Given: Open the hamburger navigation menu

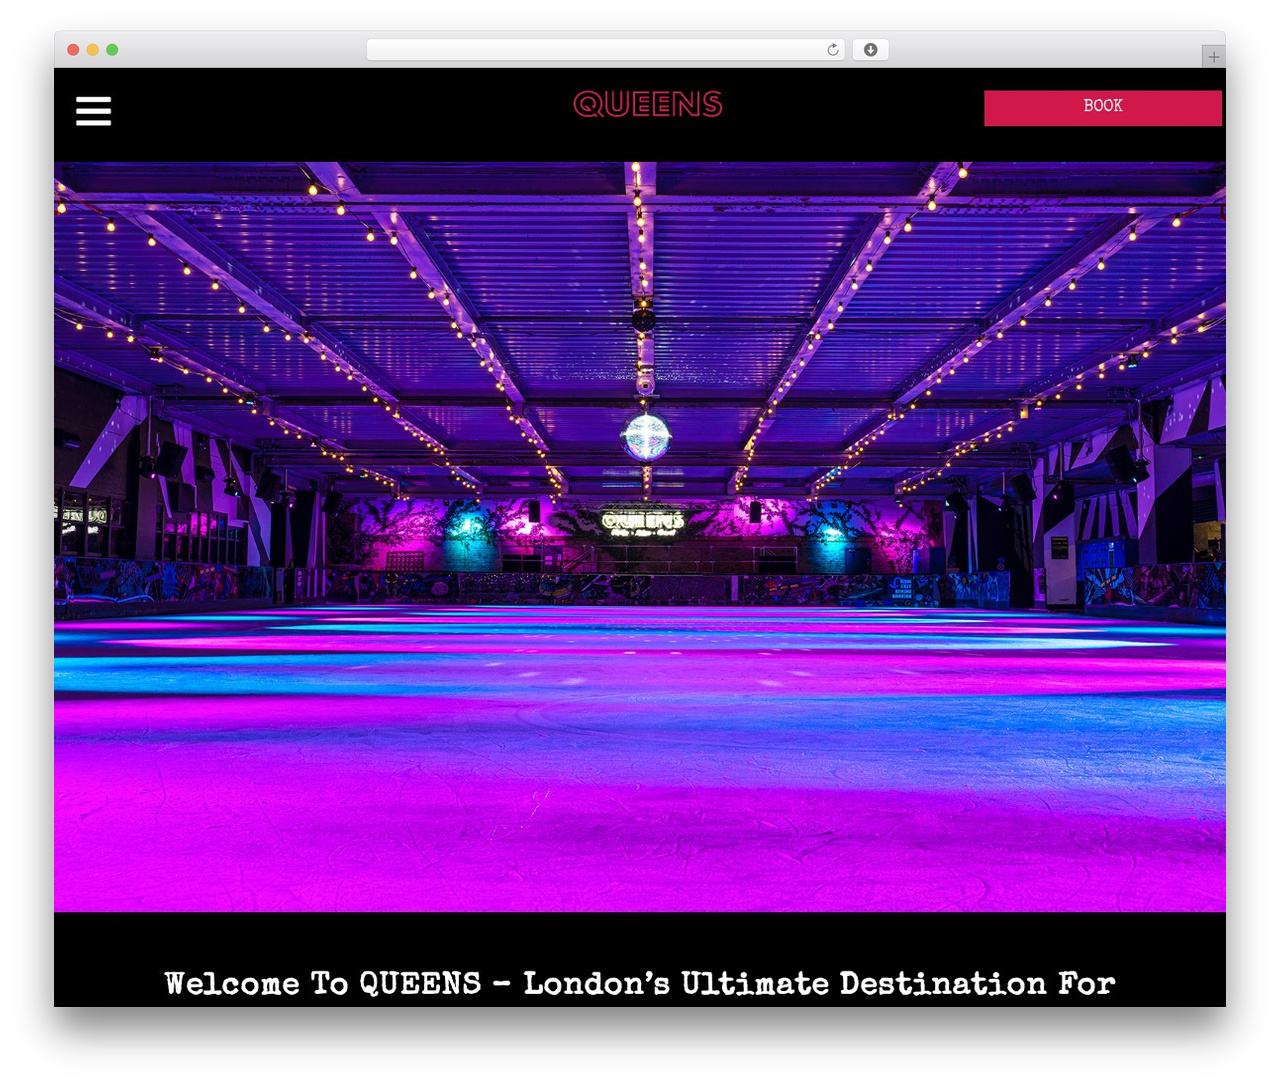Looking at the screenshot, I should [x=93, y=110].
